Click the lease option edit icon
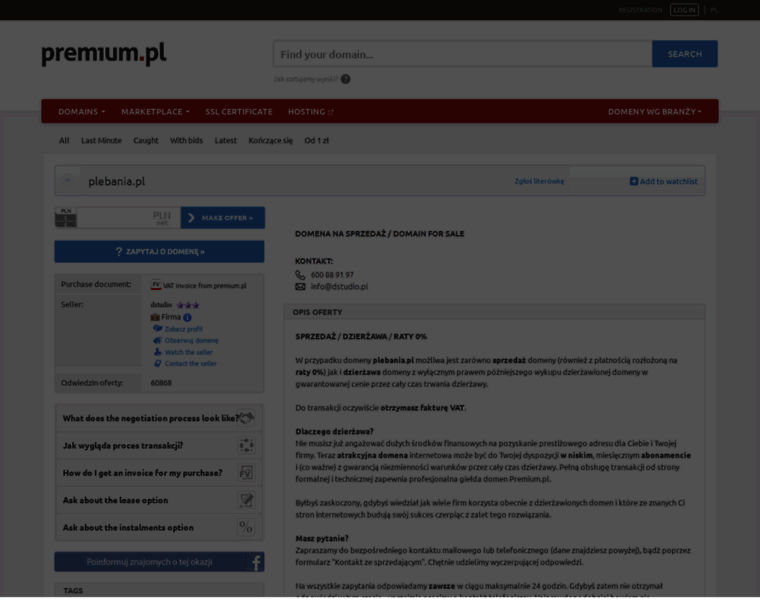This screenshot has height=600, width=760. [x=246, y=500]
